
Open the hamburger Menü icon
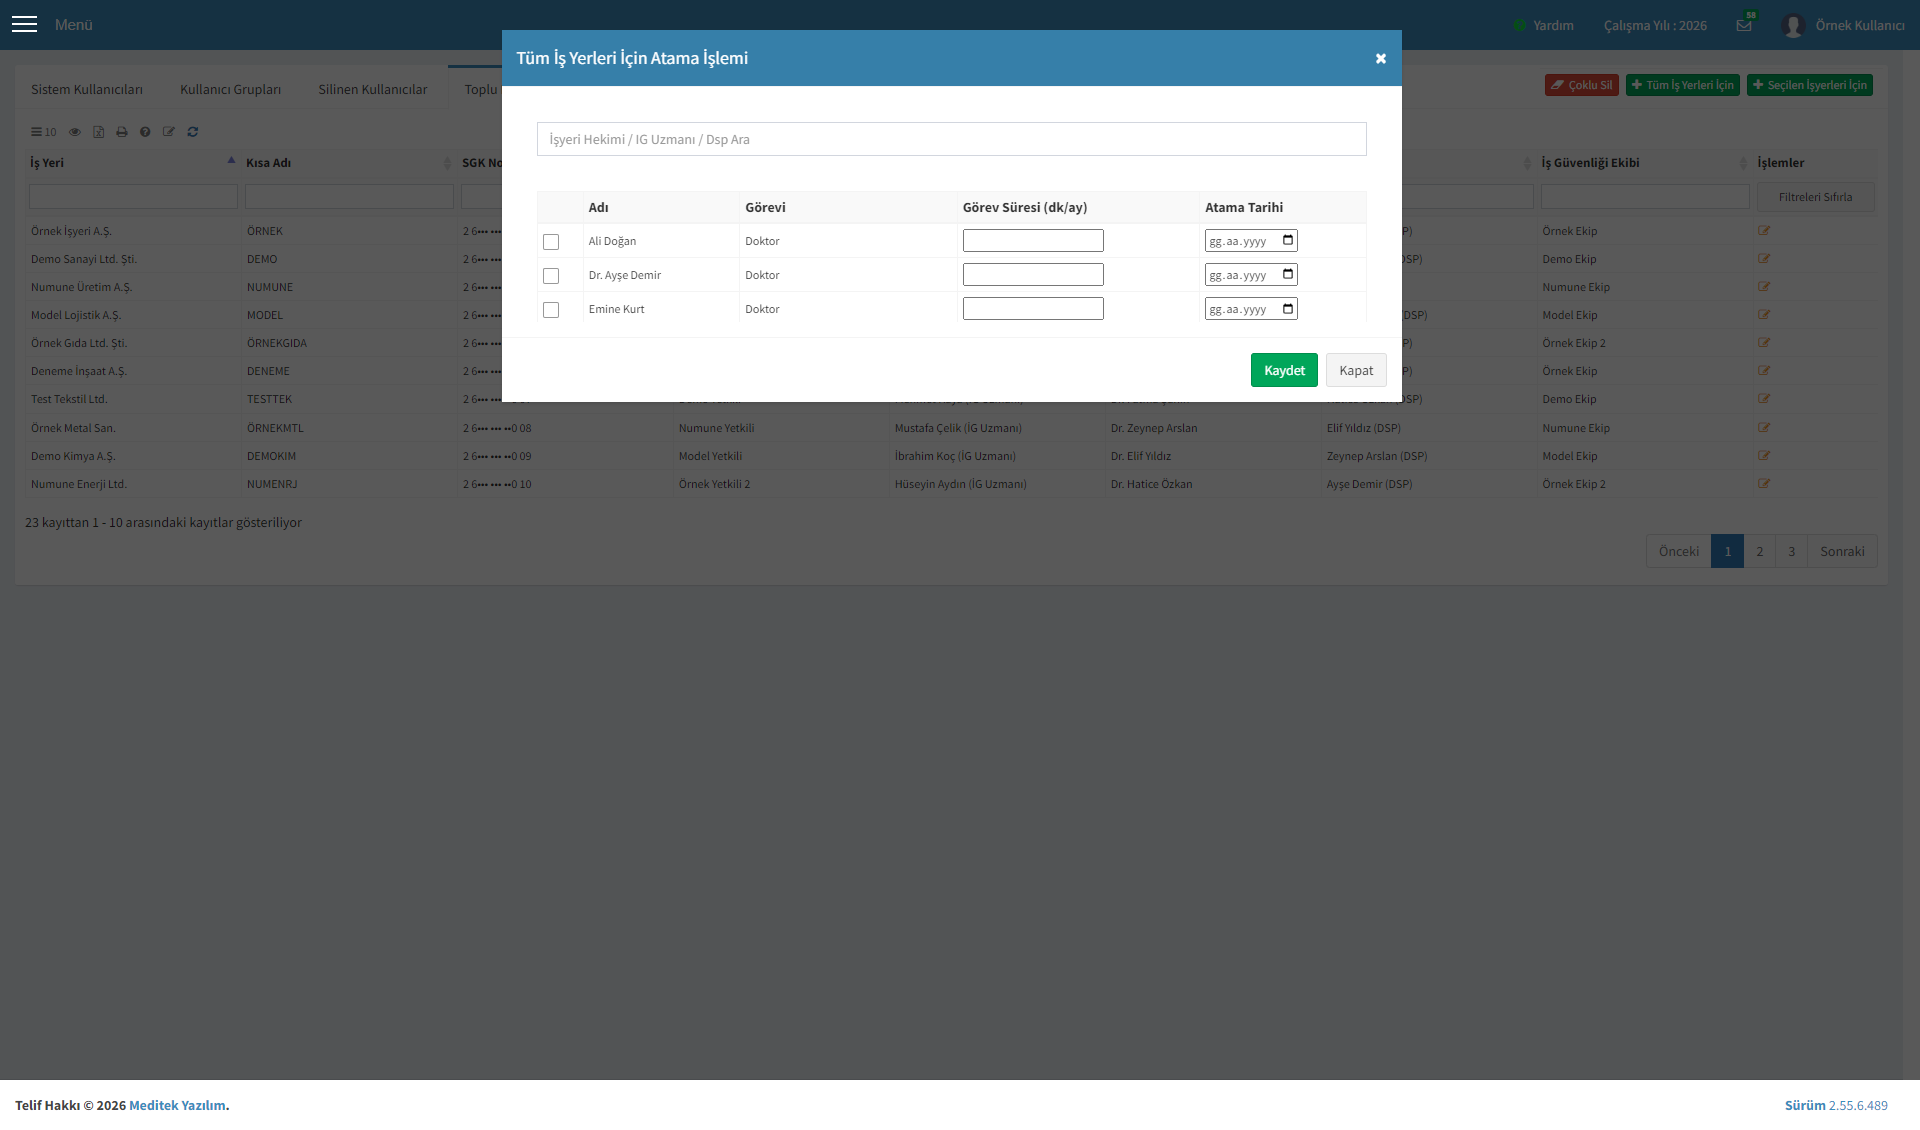click(x=24, y=24)
